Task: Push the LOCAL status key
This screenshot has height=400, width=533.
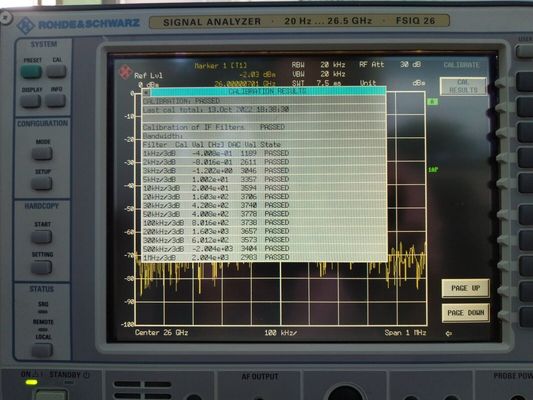Action: (42, 350)
